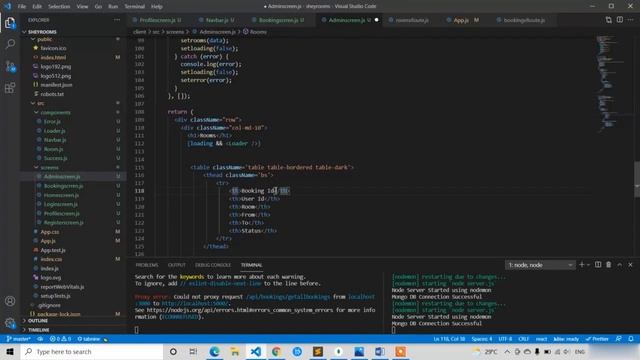
Task: Close the terminal panel
Action: pos(631,265)
